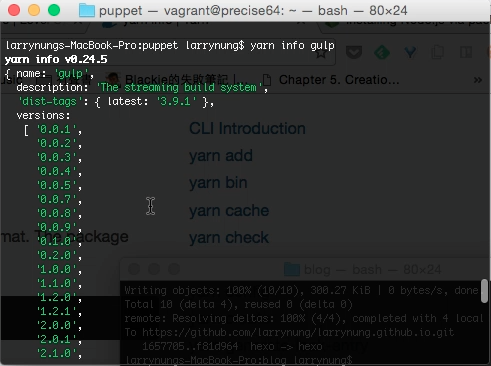Expand the bookmarks overflow chevron

(478, 80)
